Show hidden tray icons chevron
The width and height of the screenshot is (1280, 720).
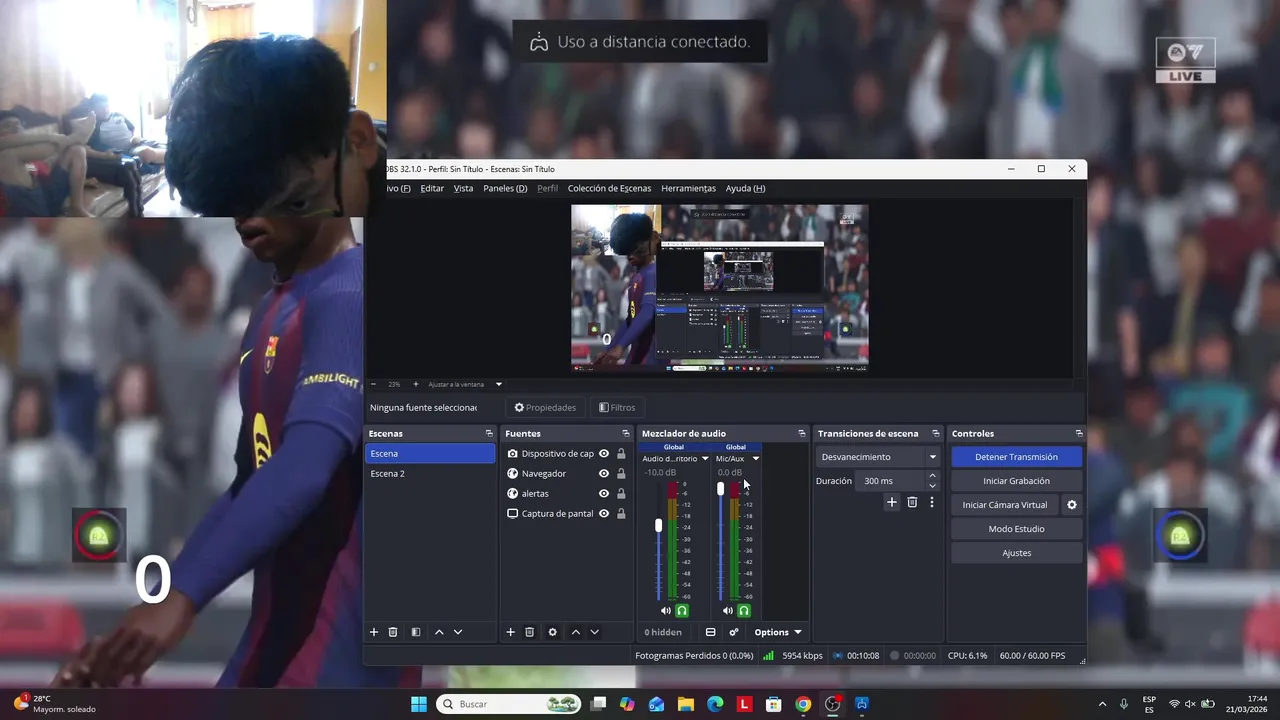pos(1102,704)
